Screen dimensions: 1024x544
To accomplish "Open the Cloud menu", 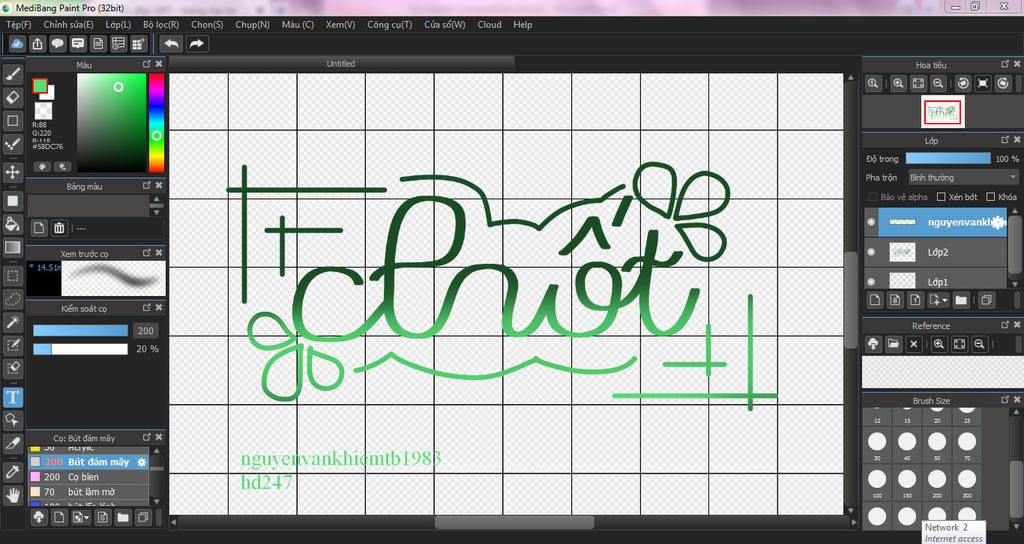I will pyautogui.click(x=489, y=25).
